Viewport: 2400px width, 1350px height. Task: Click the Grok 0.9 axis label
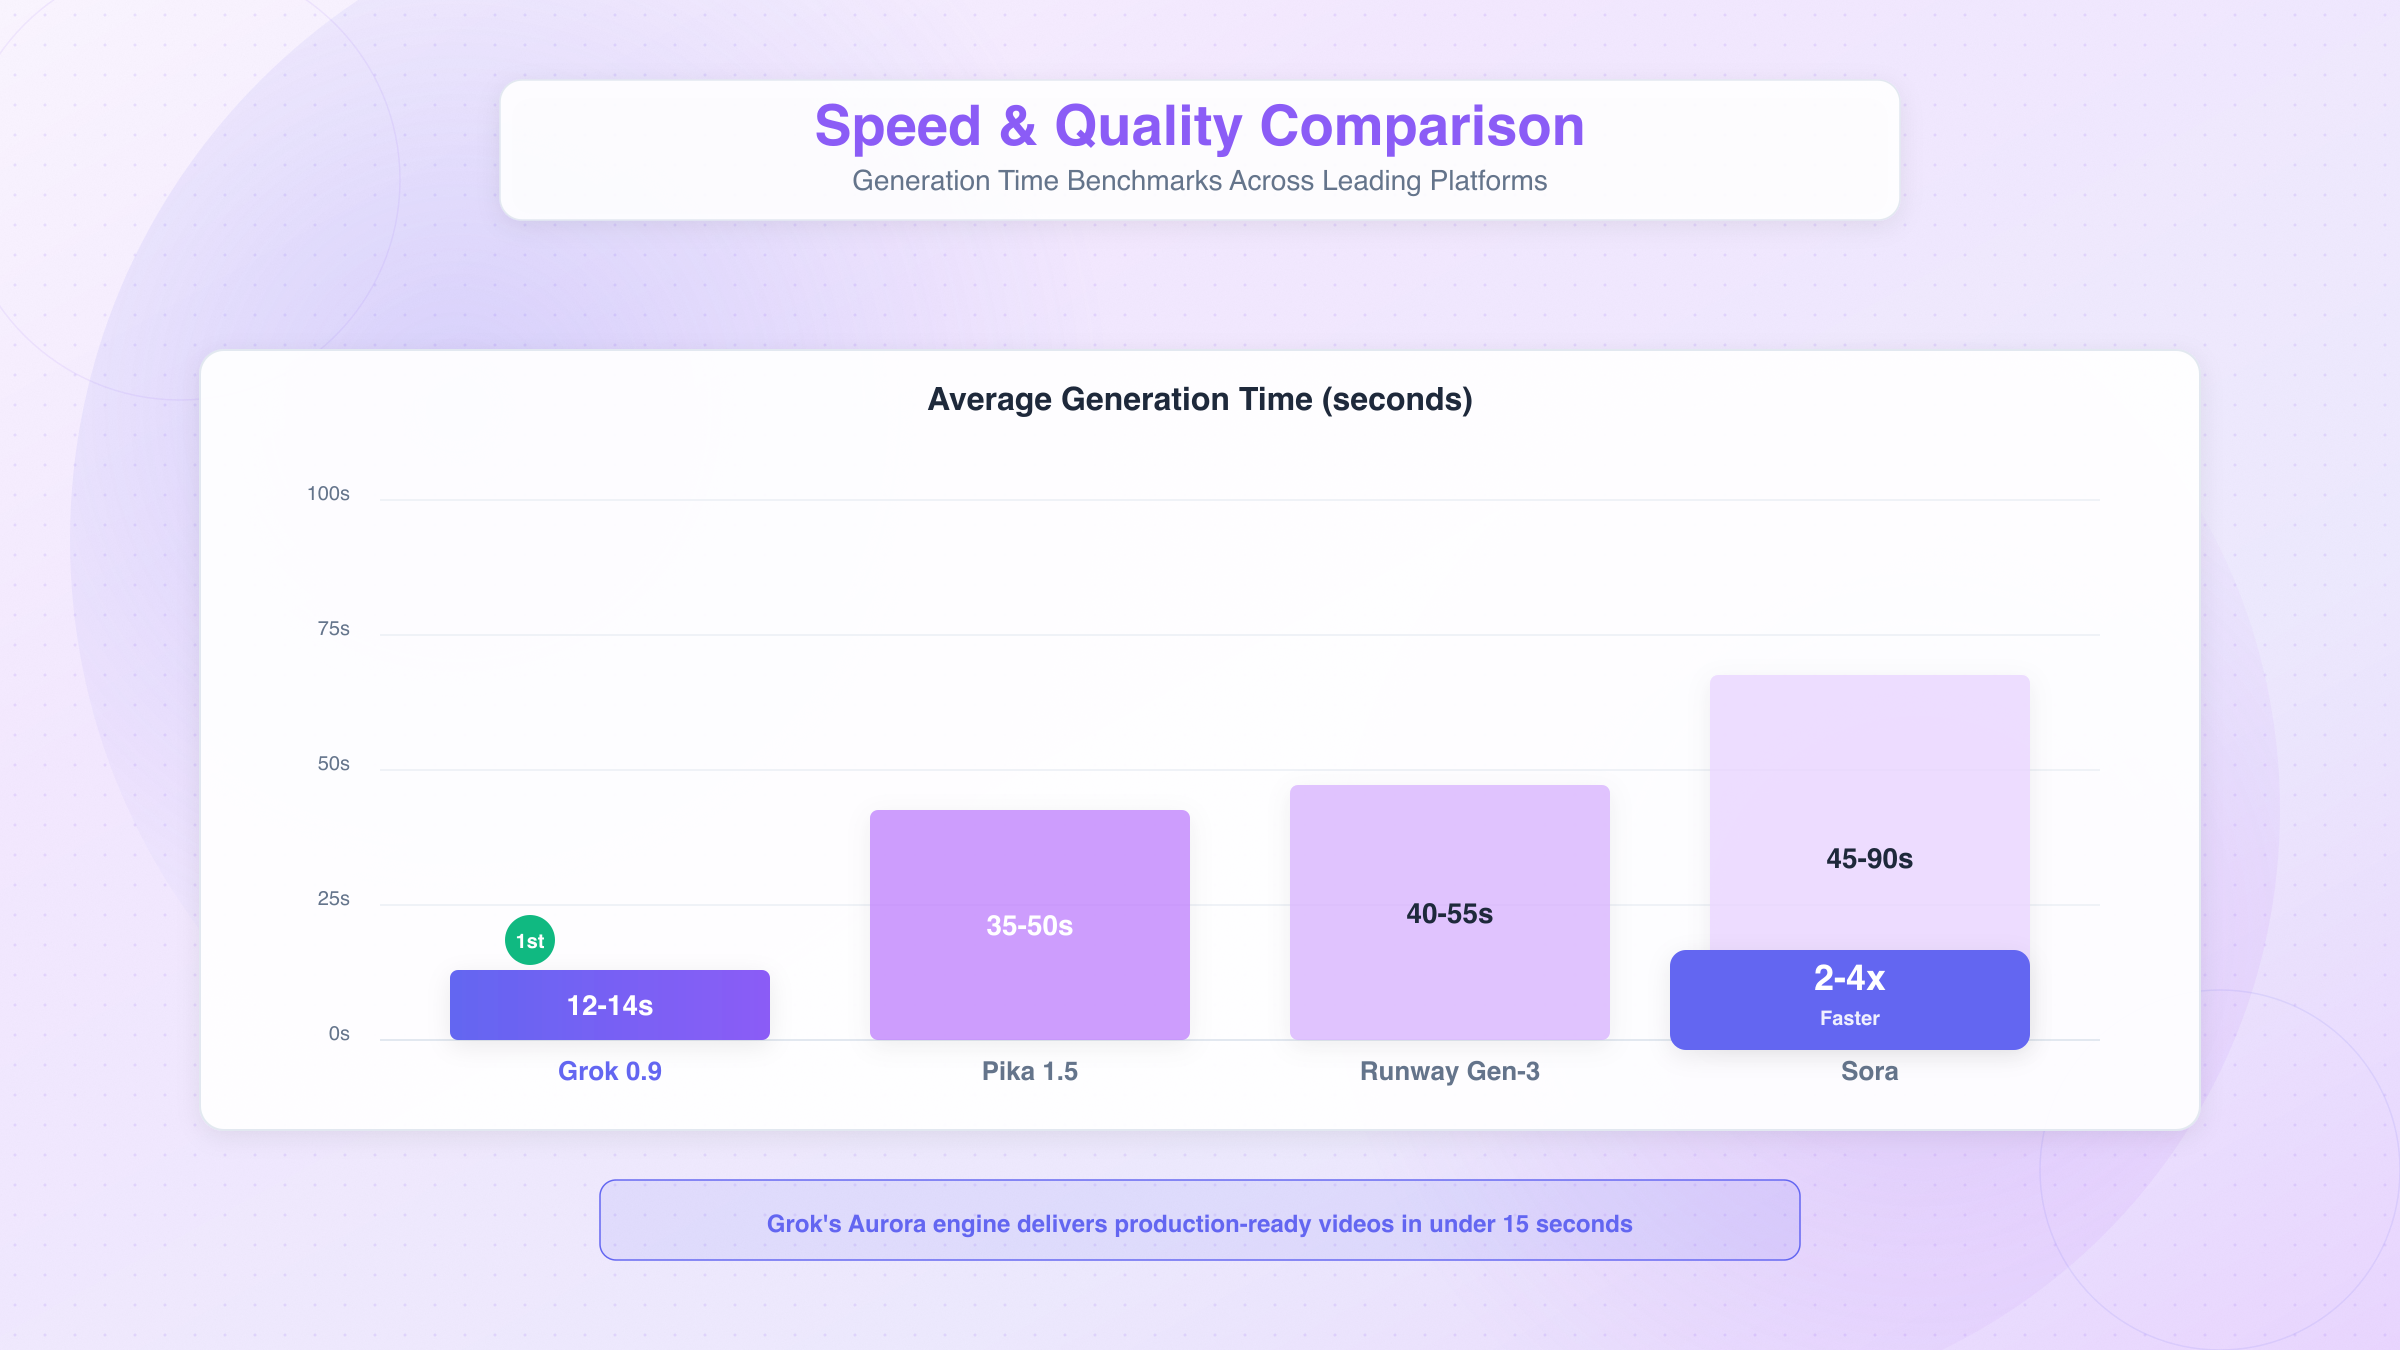point(610,1071)
